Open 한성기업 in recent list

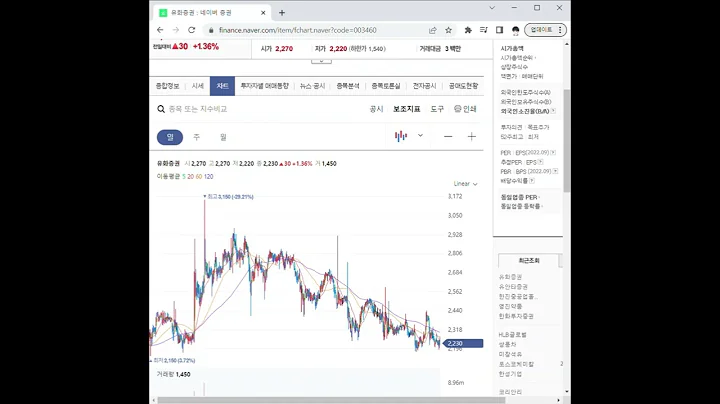click(x=510, y=374)
